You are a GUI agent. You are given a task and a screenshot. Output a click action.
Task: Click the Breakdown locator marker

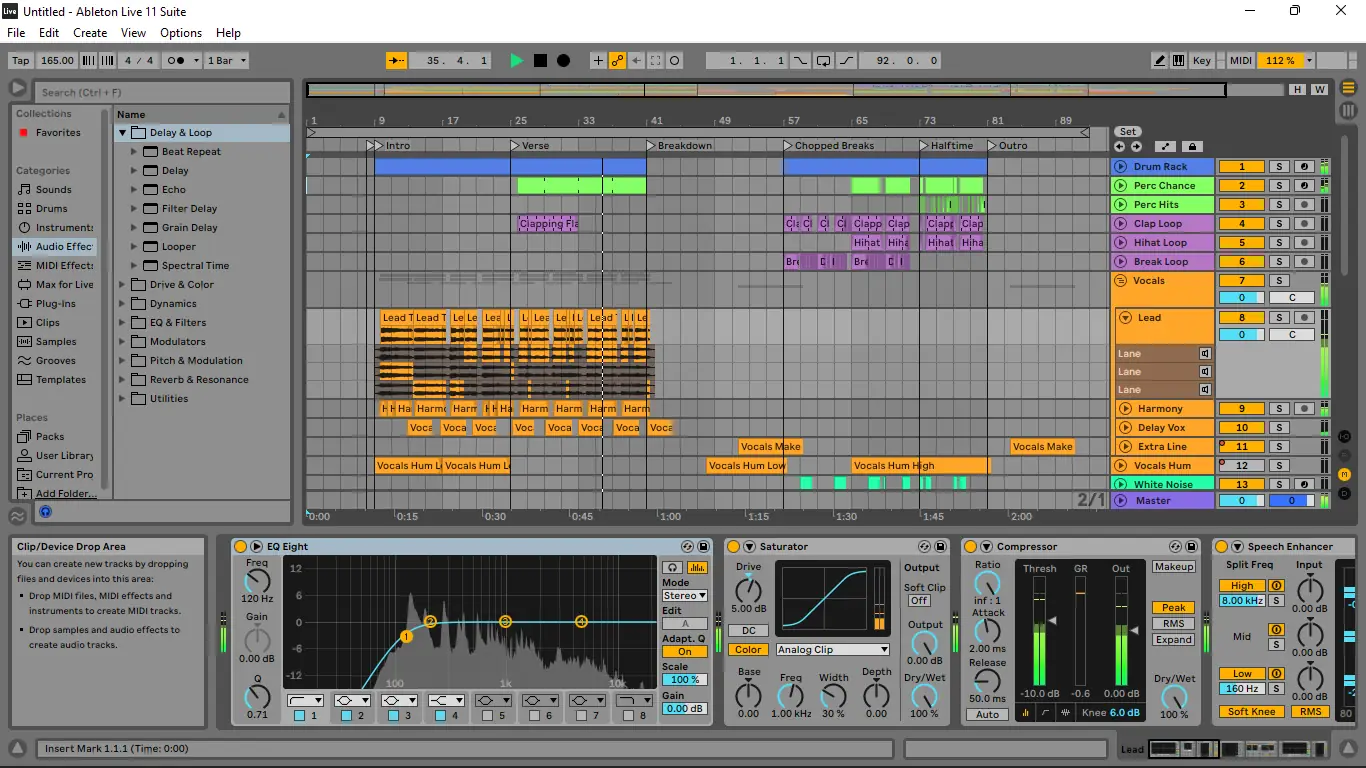pos(651,146)
